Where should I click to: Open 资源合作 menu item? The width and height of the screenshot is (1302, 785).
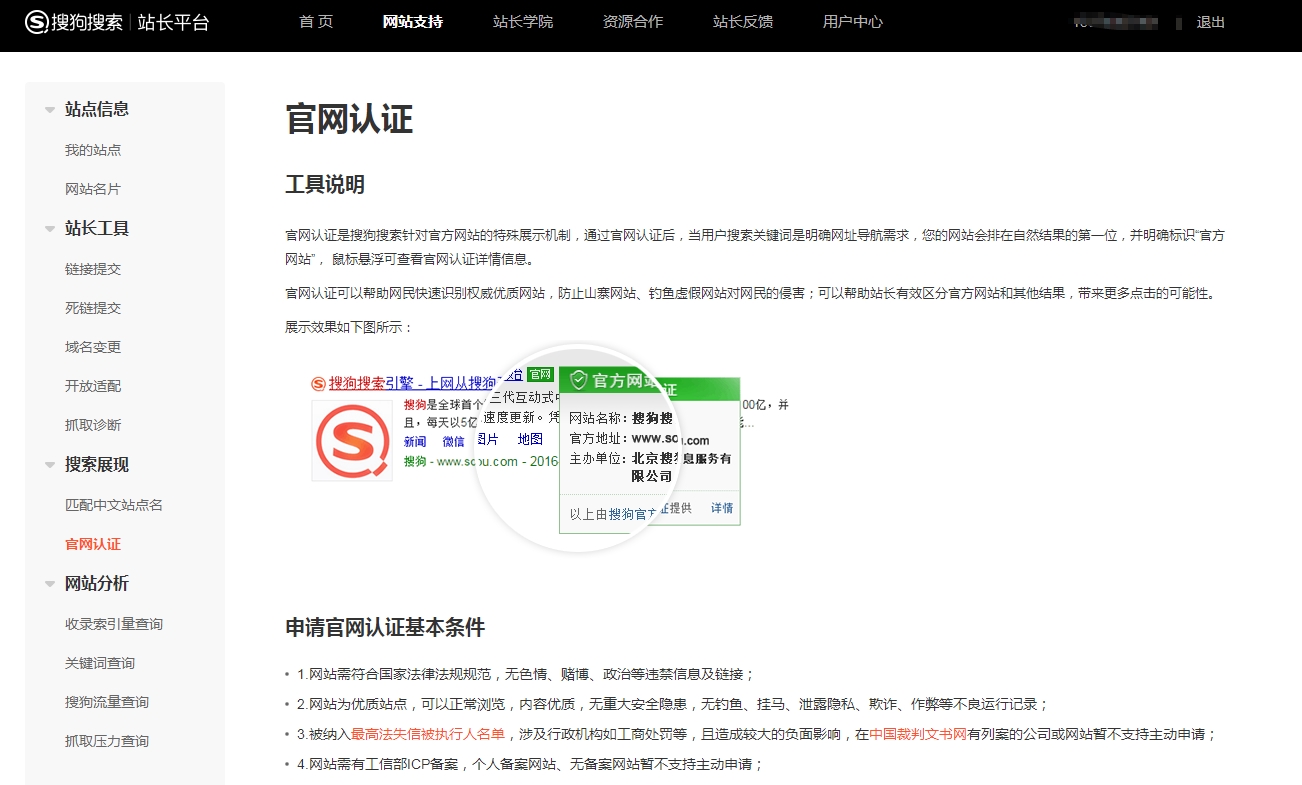pyautogui.click(x=633, y=21)
